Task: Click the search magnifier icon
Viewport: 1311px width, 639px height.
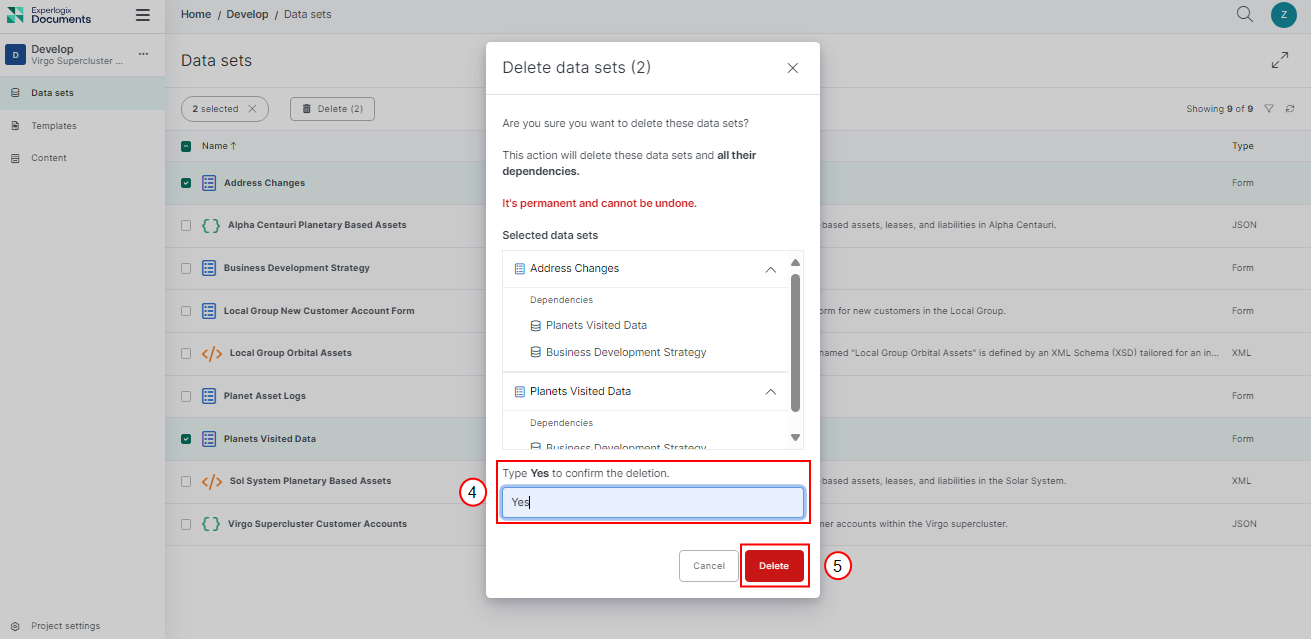Action: [1244, 14]
